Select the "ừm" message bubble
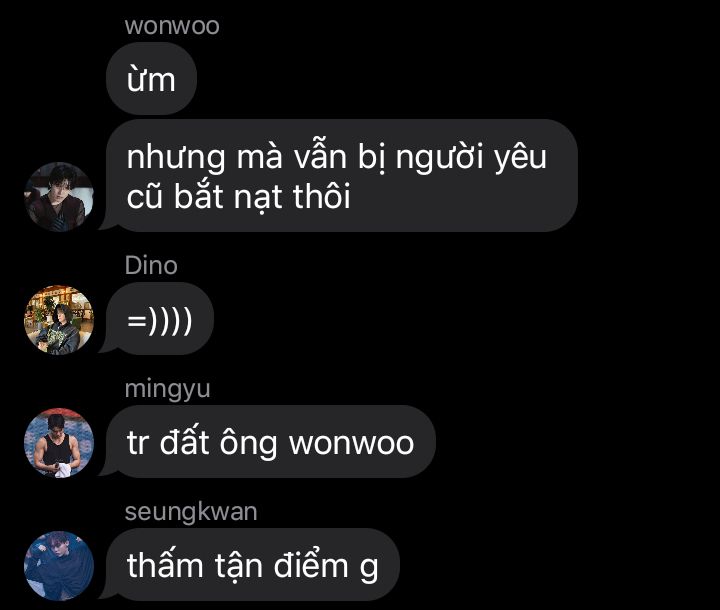Screen dimensions: 720x610 152,79
